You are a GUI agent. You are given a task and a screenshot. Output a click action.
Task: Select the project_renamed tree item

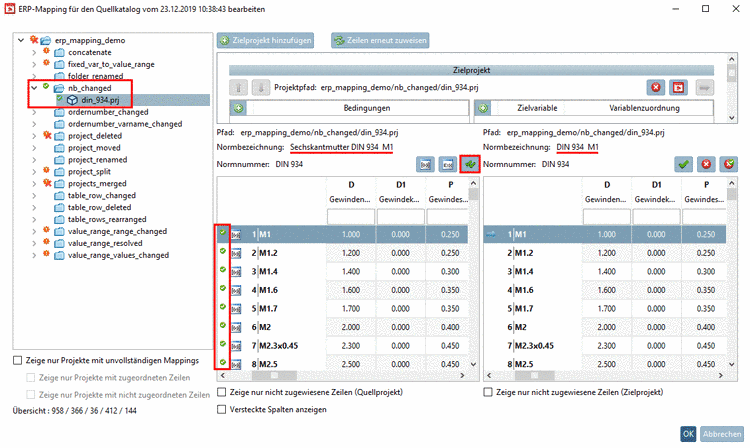click(98, 160)
